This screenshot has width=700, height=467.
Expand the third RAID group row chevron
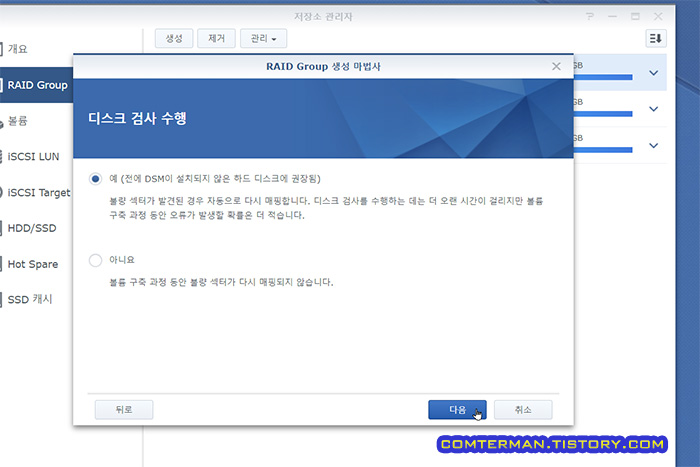(x=654, y=145)
